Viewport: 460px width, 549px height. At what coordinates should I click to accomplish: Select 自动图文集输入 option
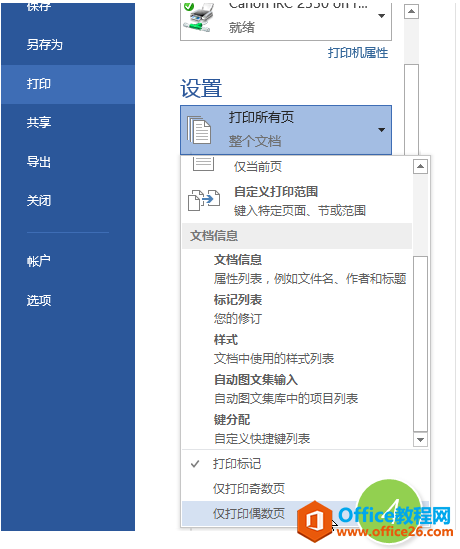(x=297, y=389)
